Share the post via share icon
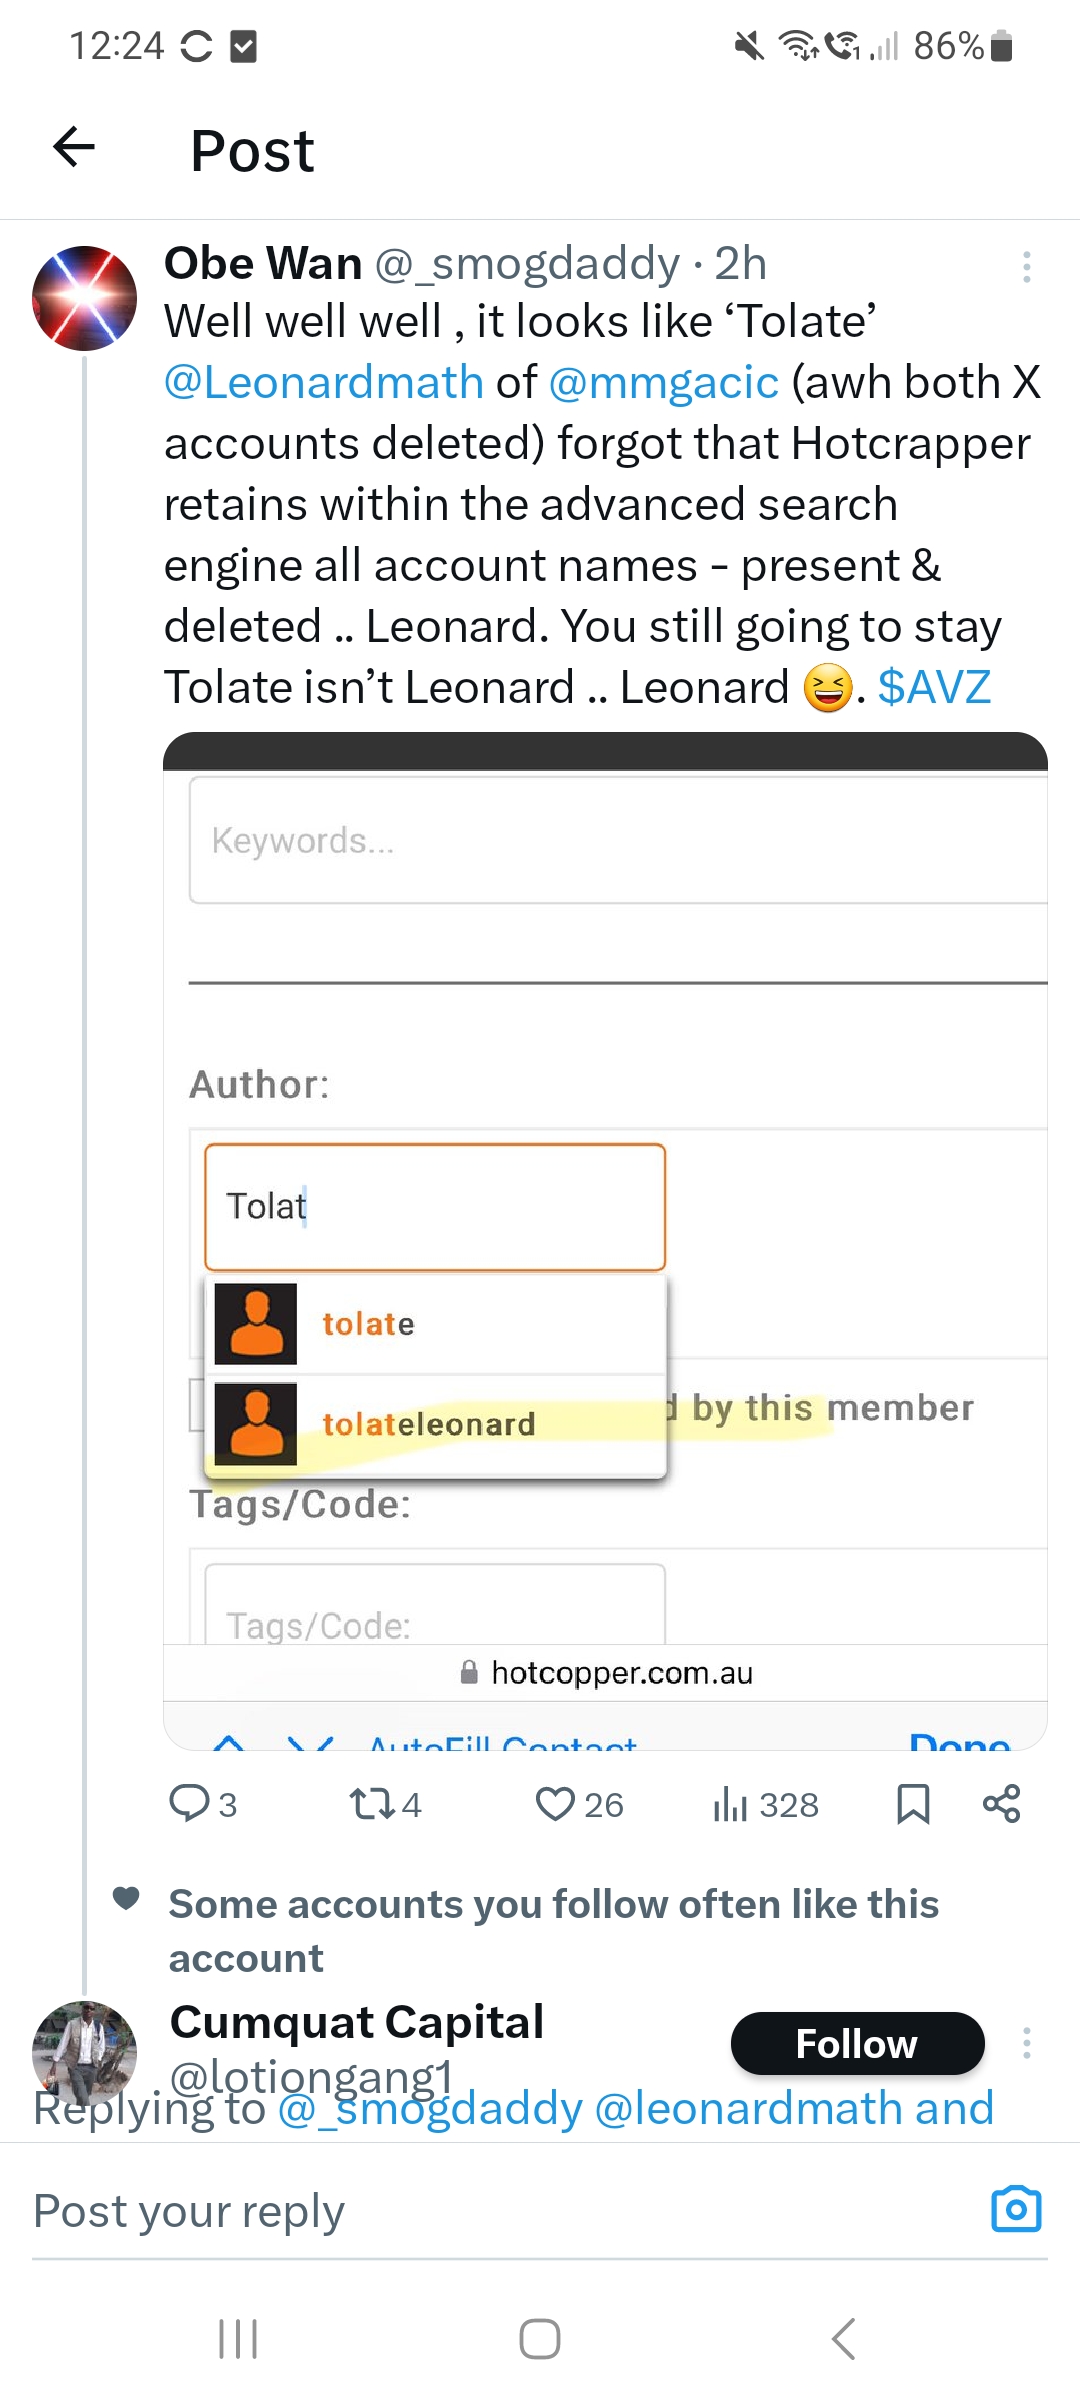1080x2400 pixels. (x=1001, y=1804)
